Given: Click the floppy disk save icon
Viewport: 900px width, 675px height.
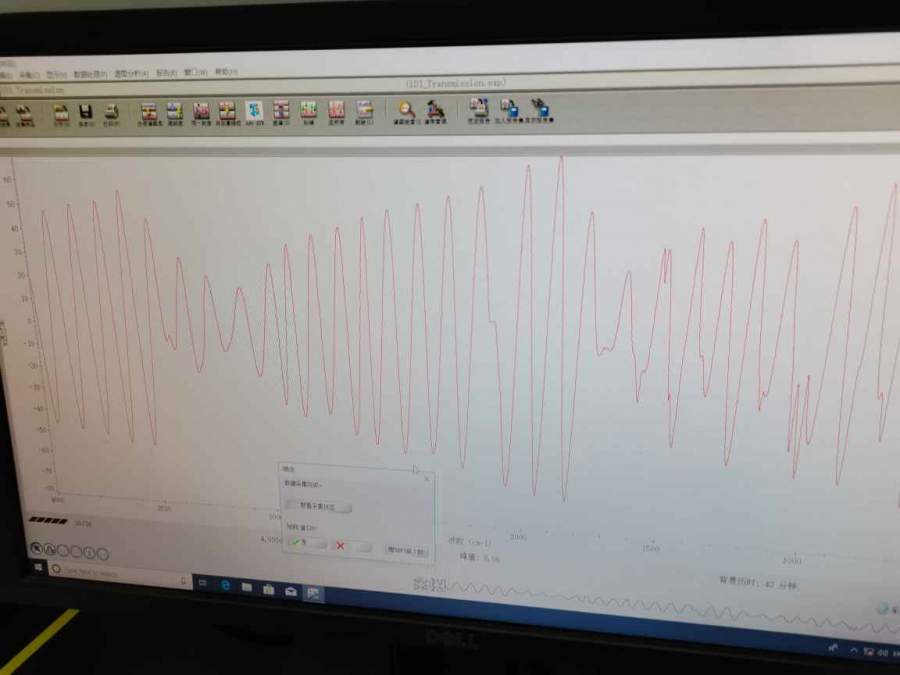Looking at the screenshot, I should tap(86, 113).
